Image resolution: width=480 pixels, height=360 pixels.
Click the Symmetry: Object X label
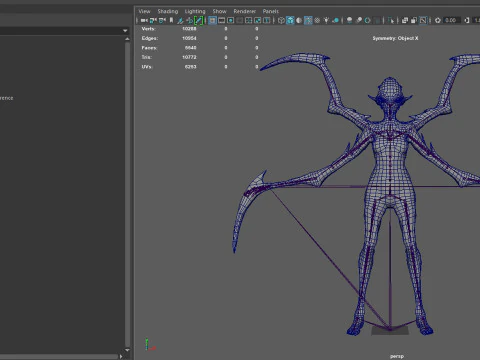(395, 38)
